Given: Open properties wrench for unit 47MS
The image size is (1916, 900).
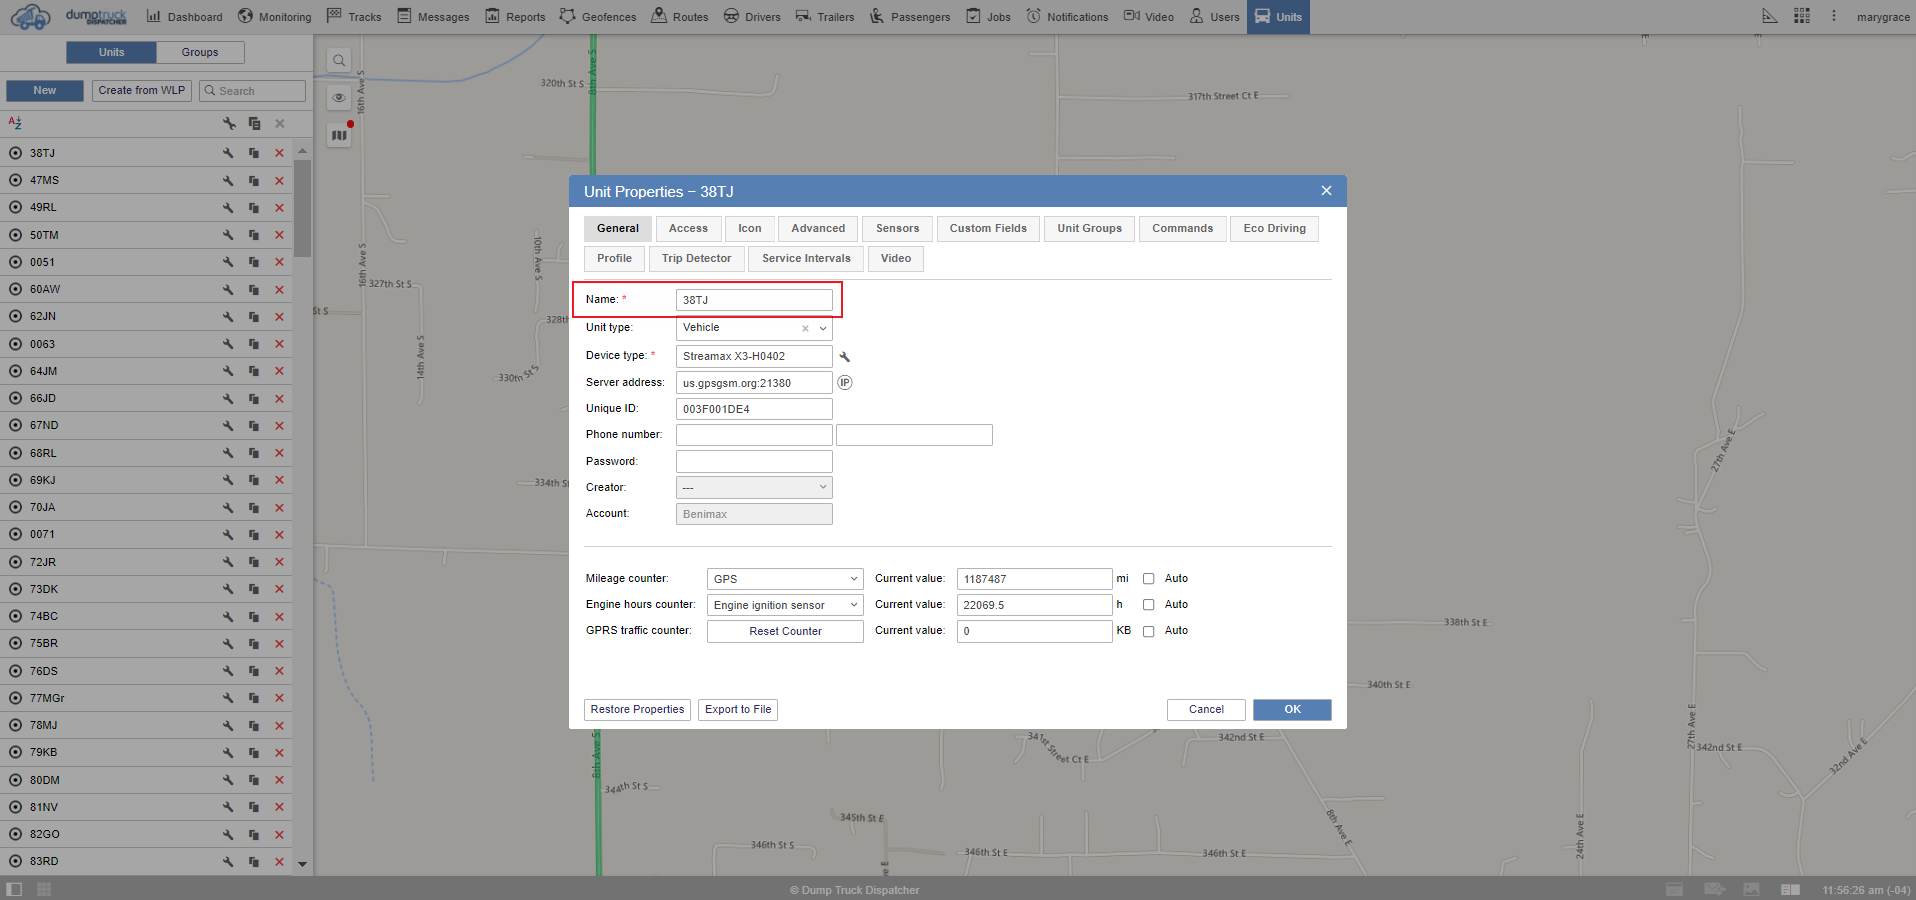Looking at the screenshot, I should 228,181.
